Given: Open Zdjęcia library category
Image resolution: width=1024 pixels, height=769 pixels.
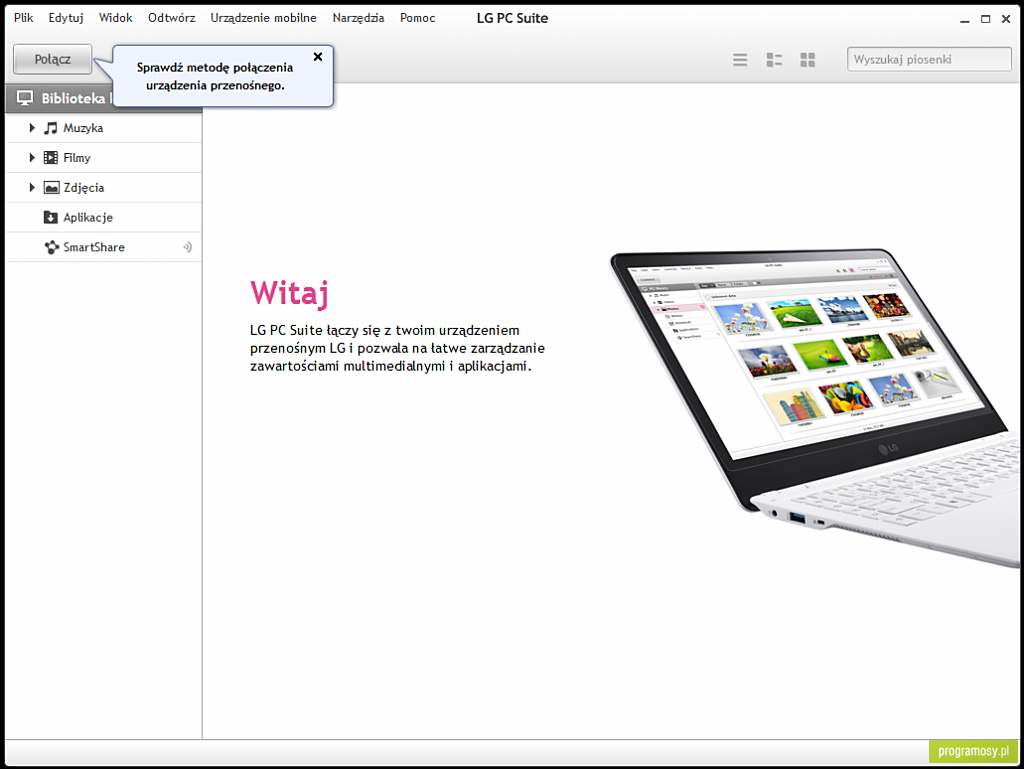Looking at the screenshot, I should point(103,188).
